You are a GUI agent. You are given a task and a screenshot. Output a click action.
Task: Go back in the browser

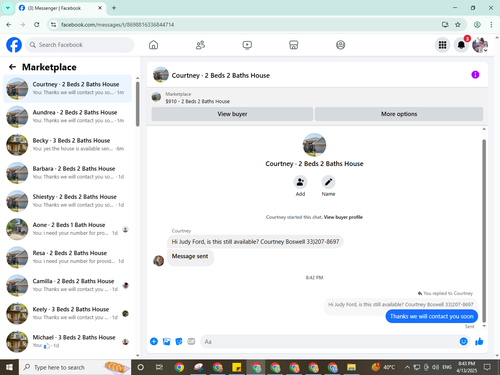coord(9,25)
